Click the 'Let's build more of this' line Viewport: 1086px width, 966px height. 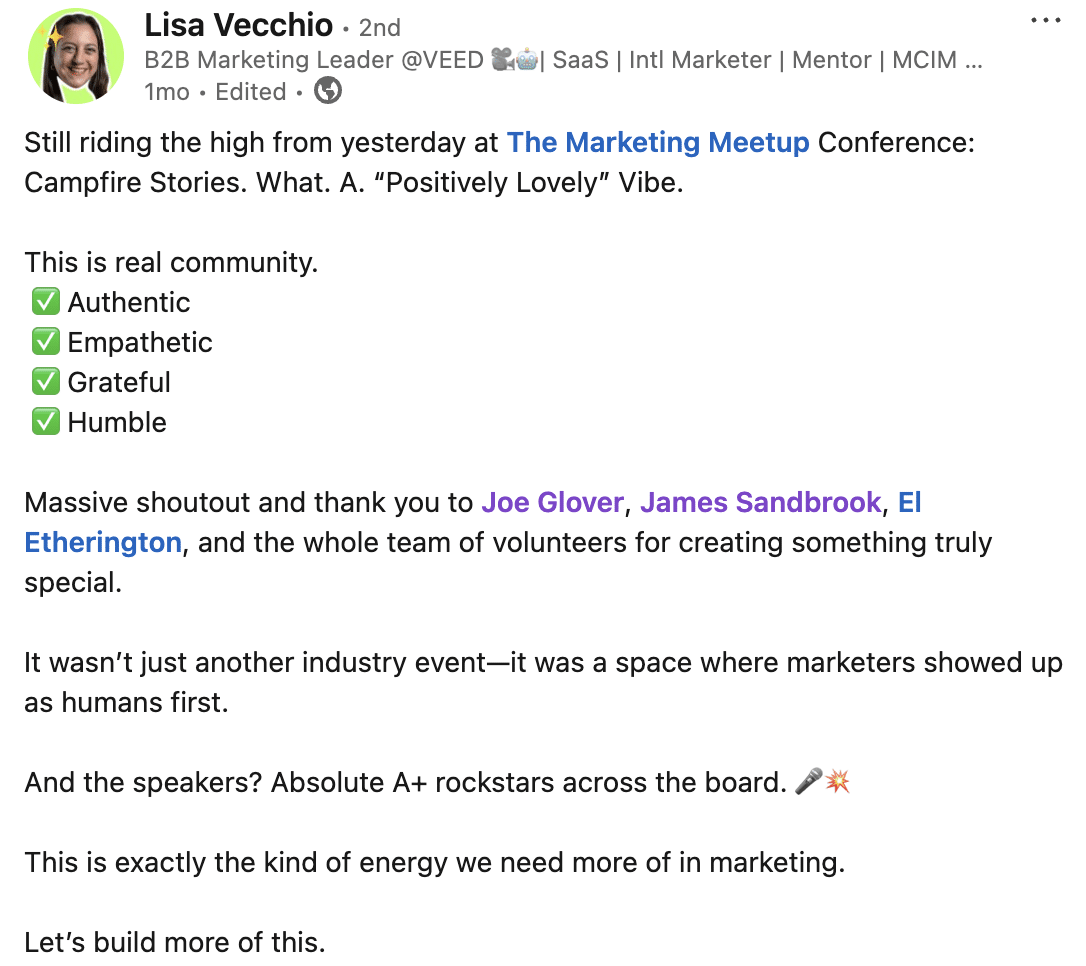click(175, 942)
